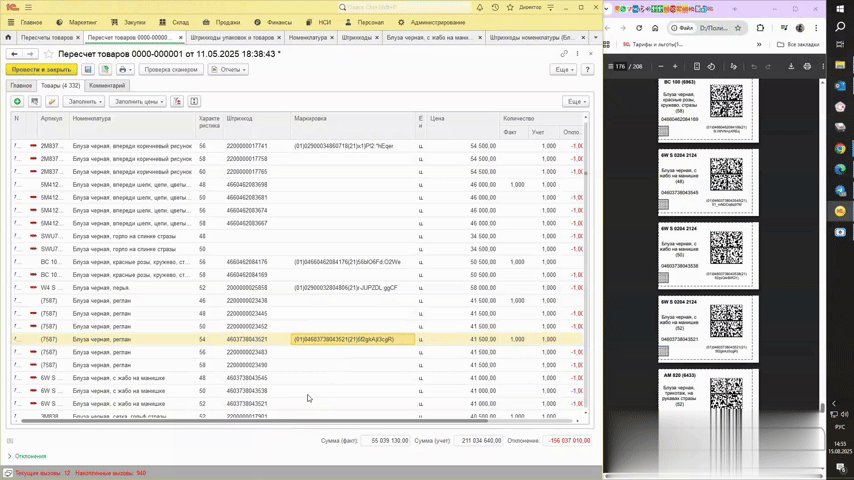Click the PDF page number field showing 176
Screen dimensions: 854x480
click(620, 66)
